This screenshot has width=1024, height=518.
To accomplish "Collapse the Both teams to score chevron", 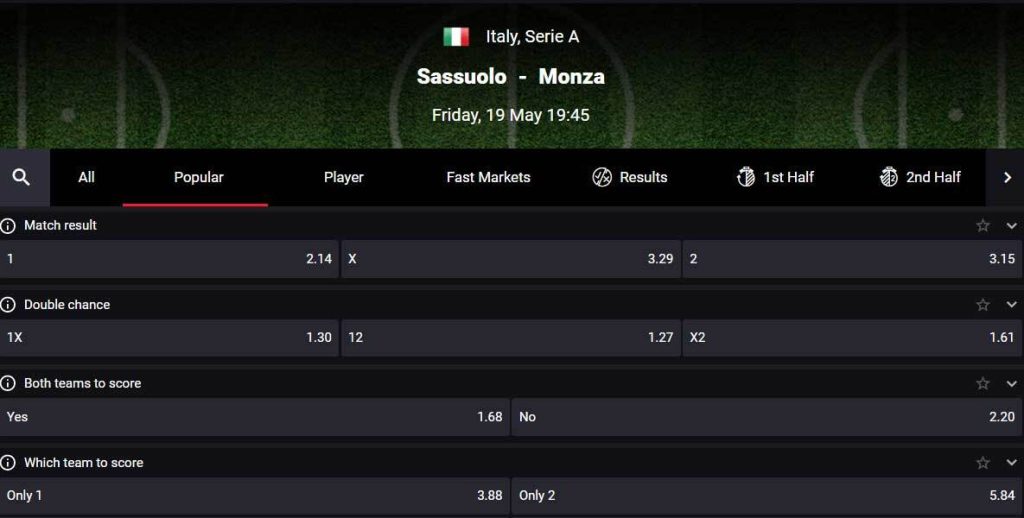I will point(1011,384).
